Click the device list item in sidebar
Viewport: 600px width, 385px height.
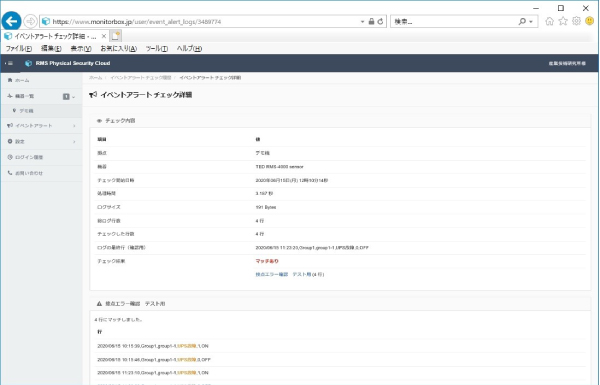pyautogui.click(x=41, y=96)
